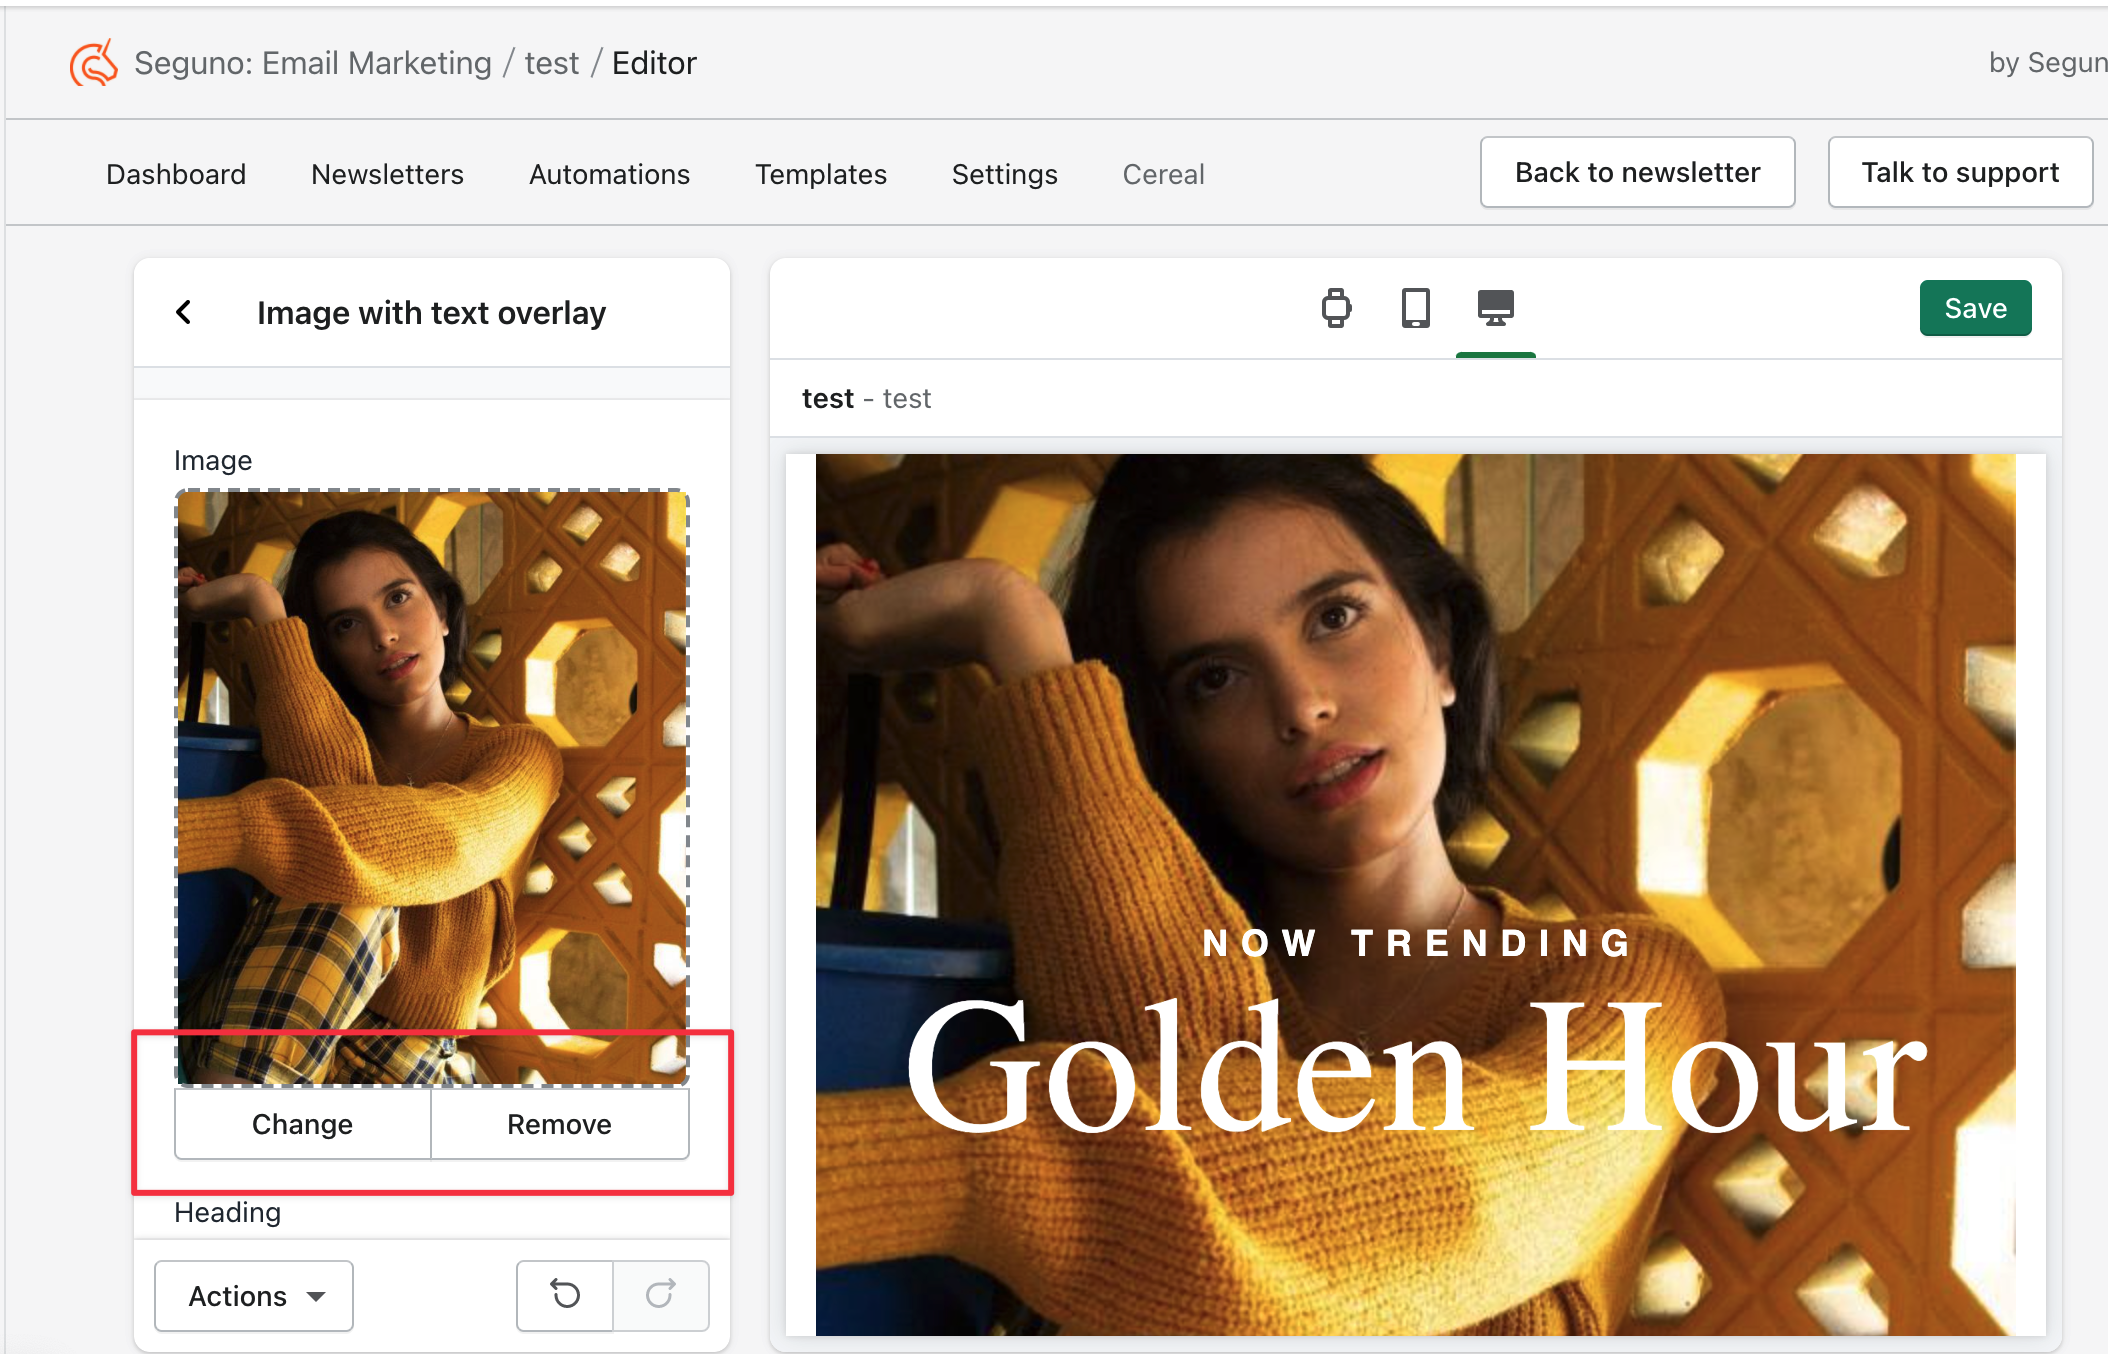Click the 'Editor' breadcrumb text
Image resolution: width=2108 pixels, height=1354 pixels.
coord(654,63)
